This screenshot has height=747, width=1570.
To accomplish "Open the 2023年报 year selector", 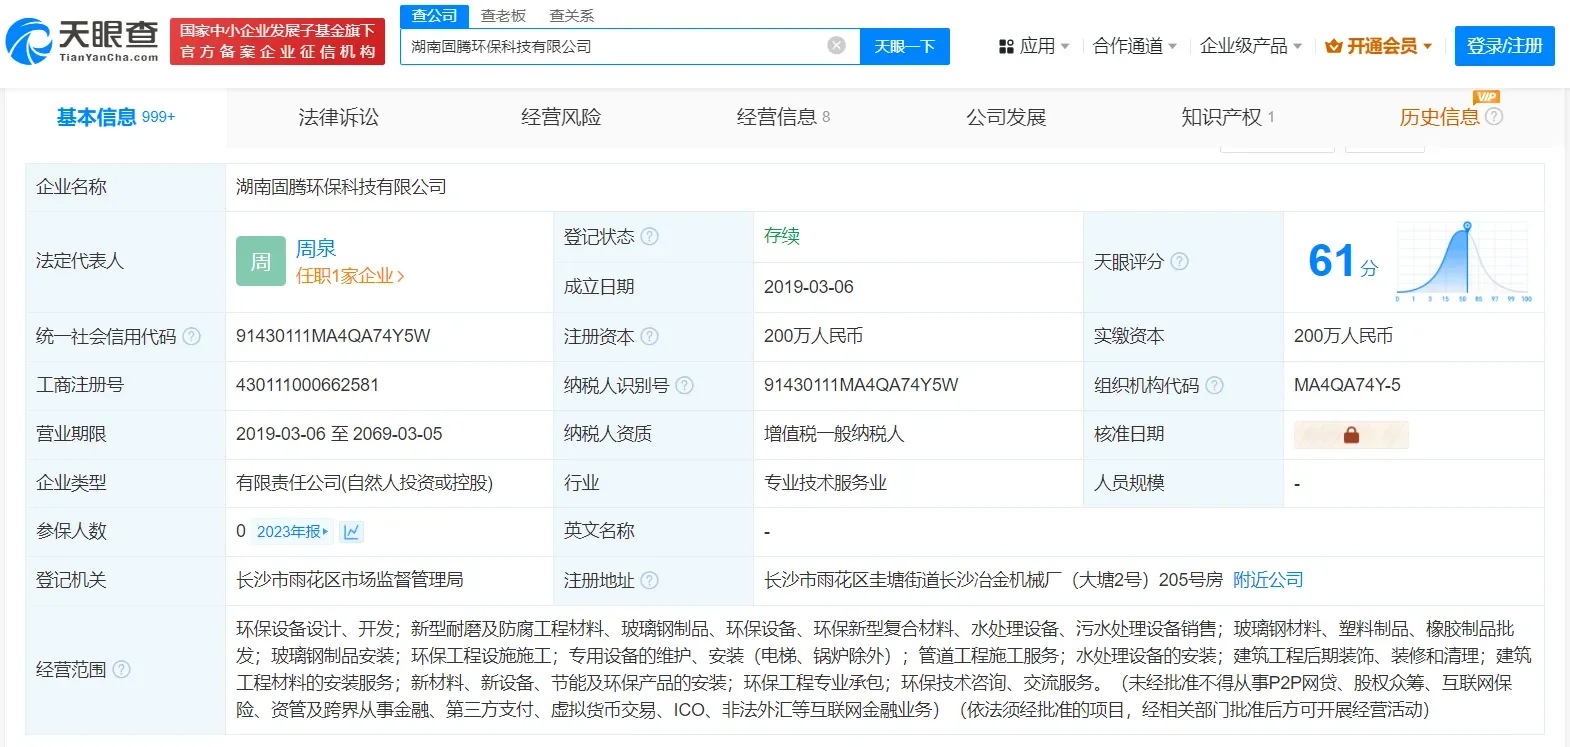I will tap(292, 532).
